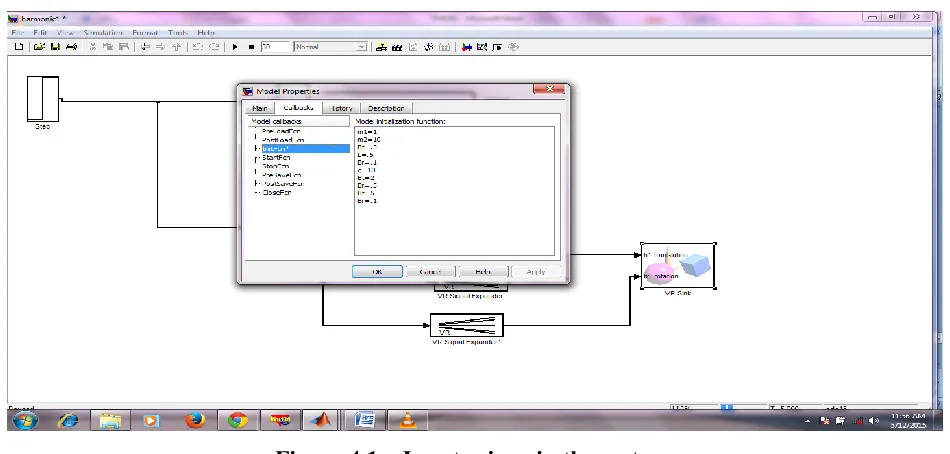
Task: Click the Apply button
Action: click(x=536, y=272)
